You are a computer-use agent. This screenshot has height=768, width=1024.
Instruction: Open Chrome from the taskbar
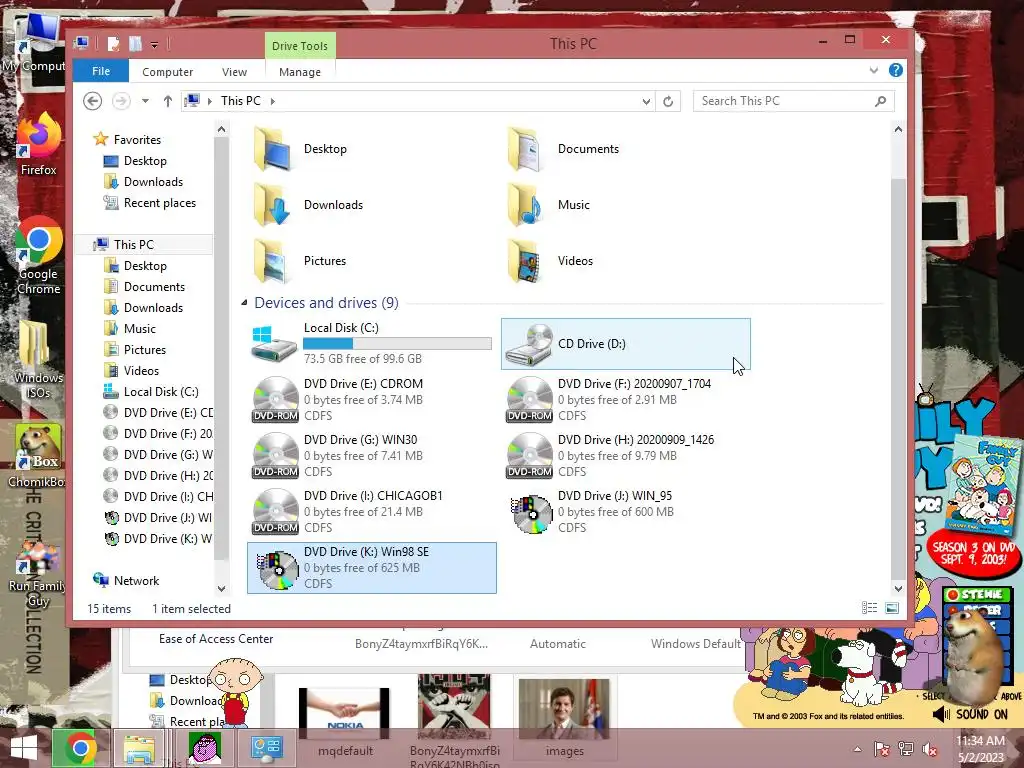click(x=80, y=748)
